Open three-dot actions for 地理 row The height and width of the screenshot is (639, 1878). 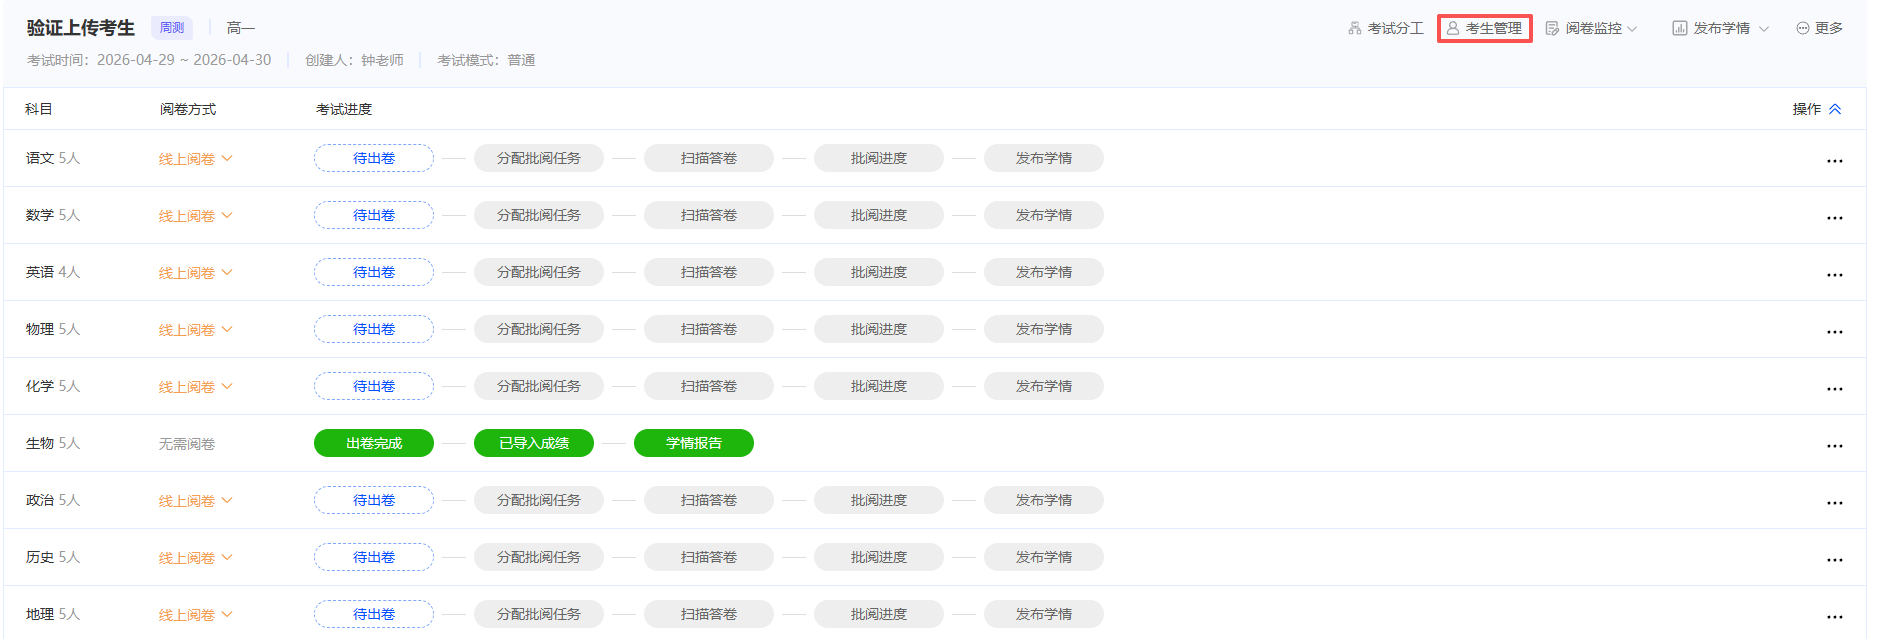pos(1834,616)
